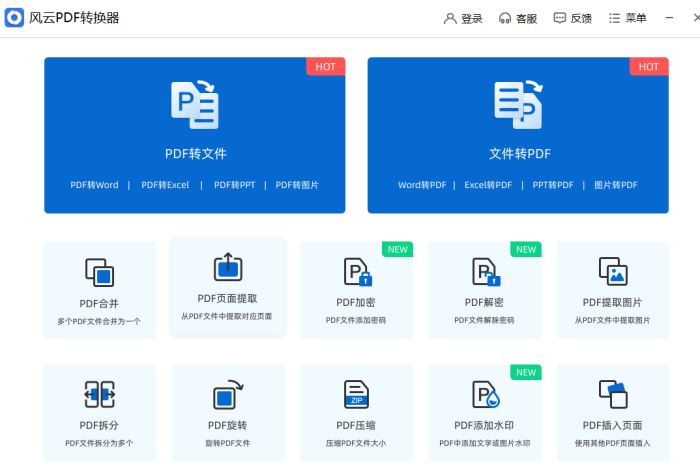This screenshot has height=466, width=700.
Task: Click the PDF页面提取 label
Action: pos(227,298)
